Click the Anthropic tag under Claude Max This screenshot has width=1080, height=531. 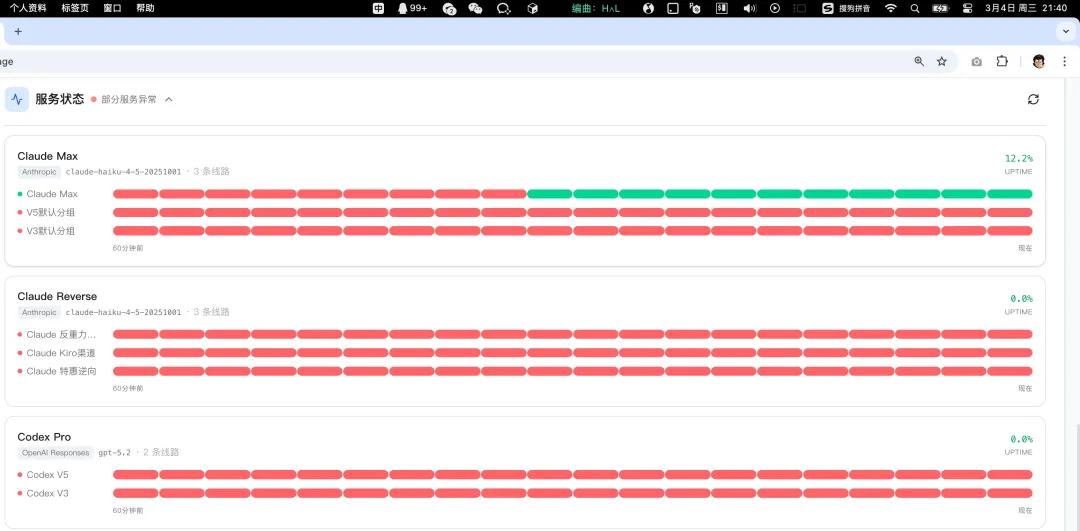[40, 171]
